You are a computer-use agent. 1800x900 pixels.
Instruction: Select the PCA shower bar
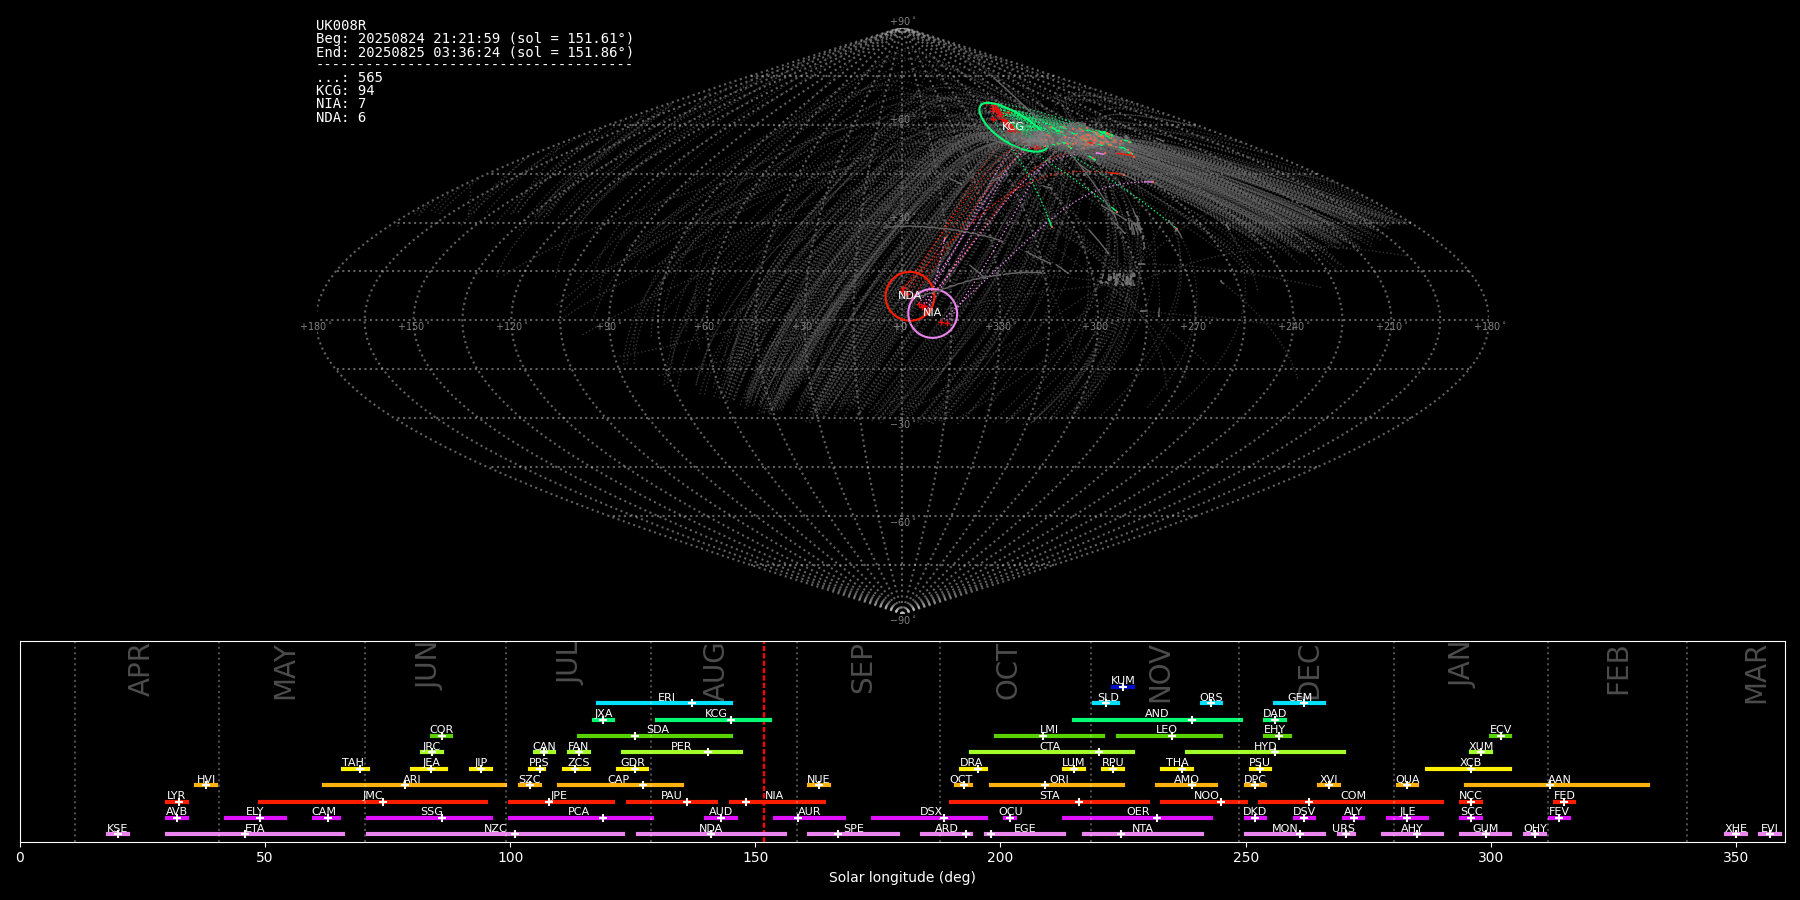coord(580,818)
